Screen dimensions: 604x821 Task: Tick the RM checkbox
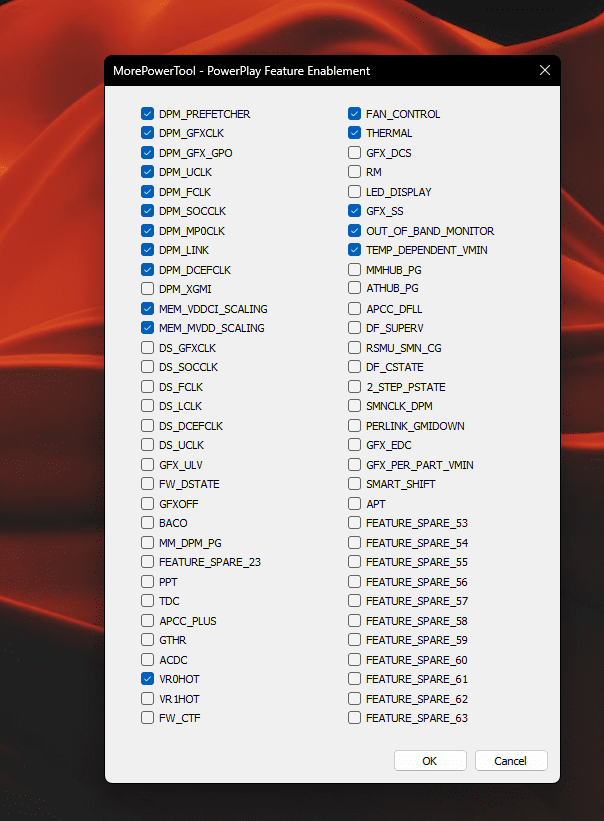(354, 172)
